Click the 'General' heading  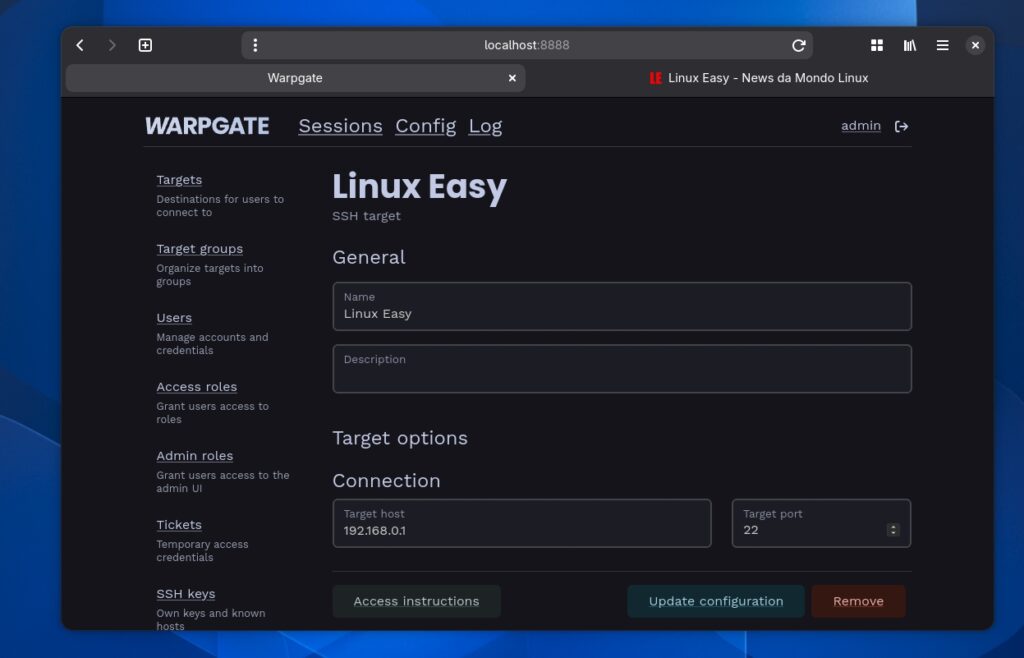368,257
